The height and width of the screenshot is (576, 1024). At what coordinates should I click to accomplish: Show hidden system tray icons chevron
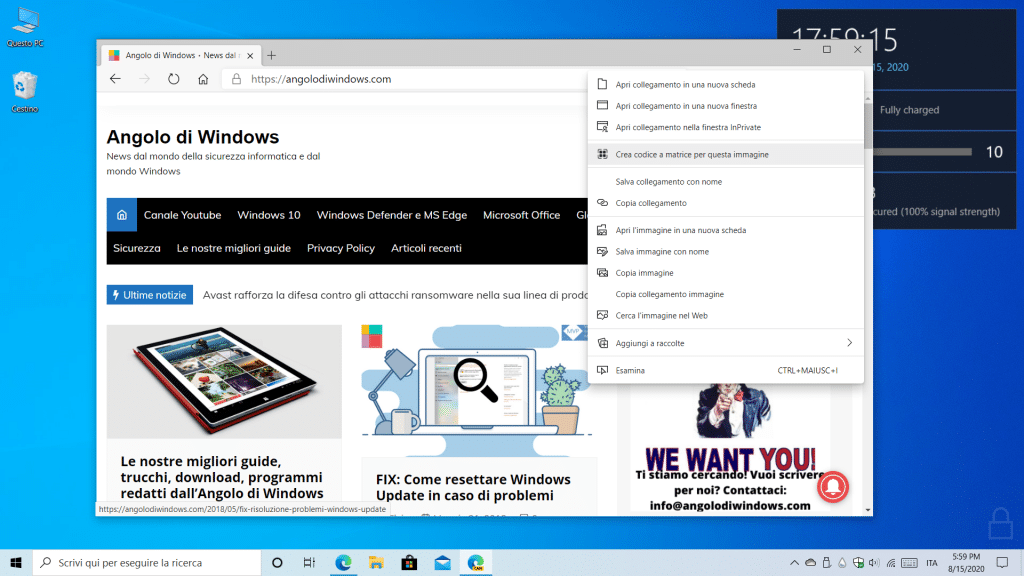point(795,562)
